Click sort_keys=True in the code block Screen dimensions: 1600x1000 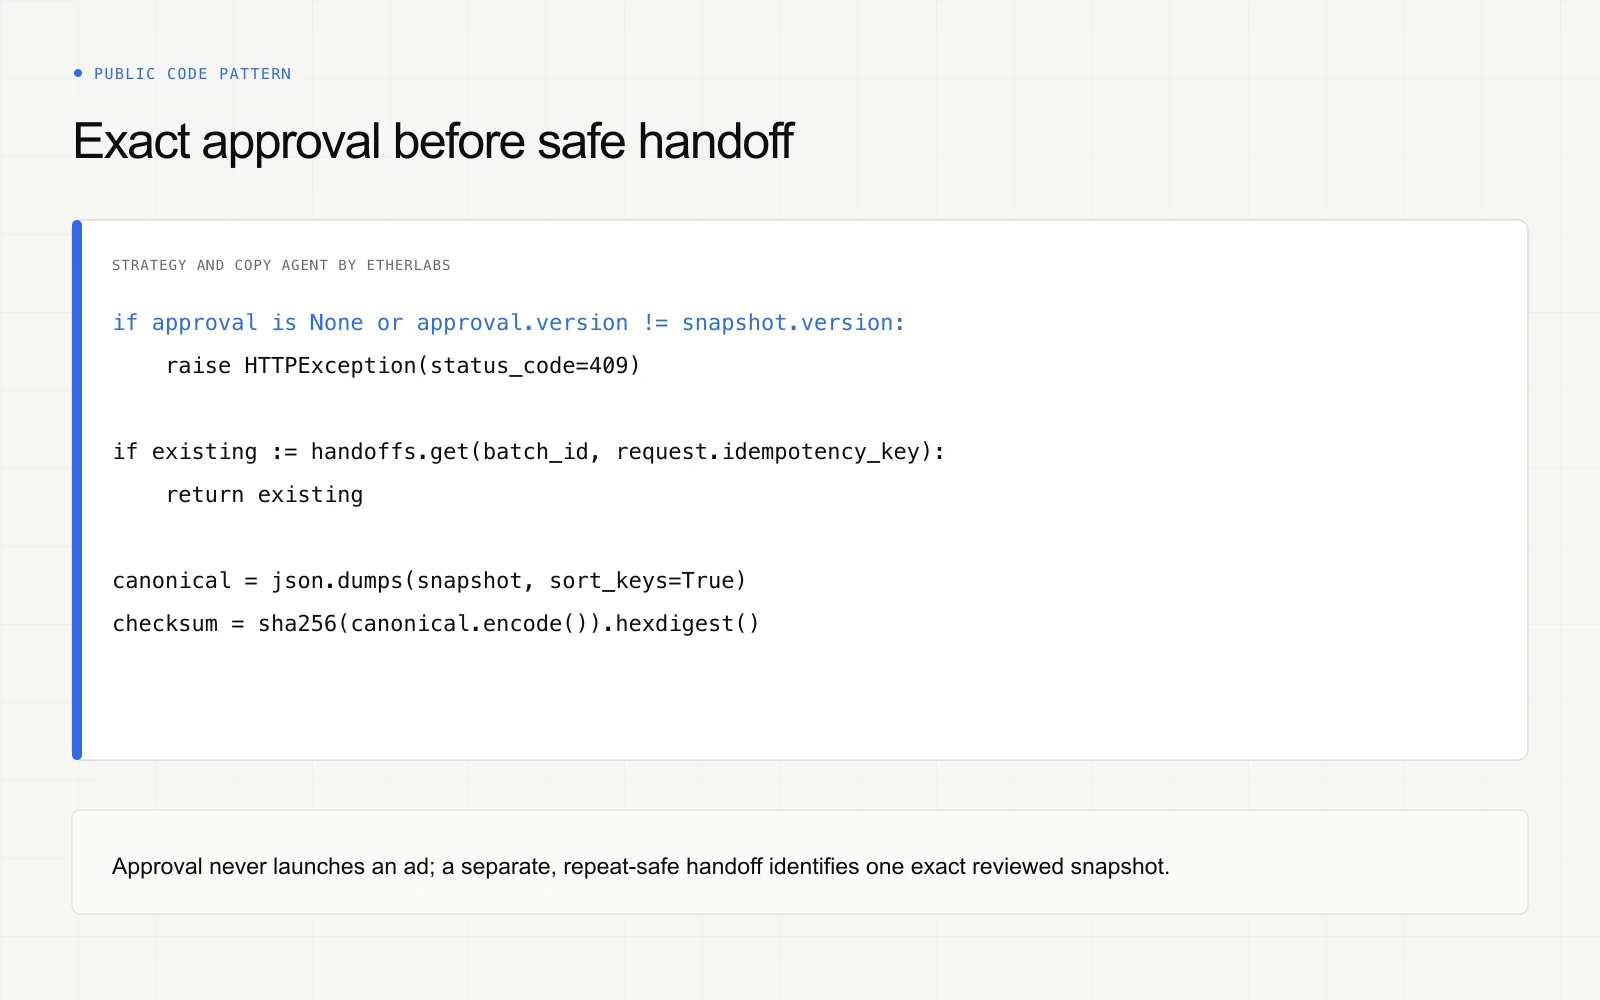click(642, 581)
